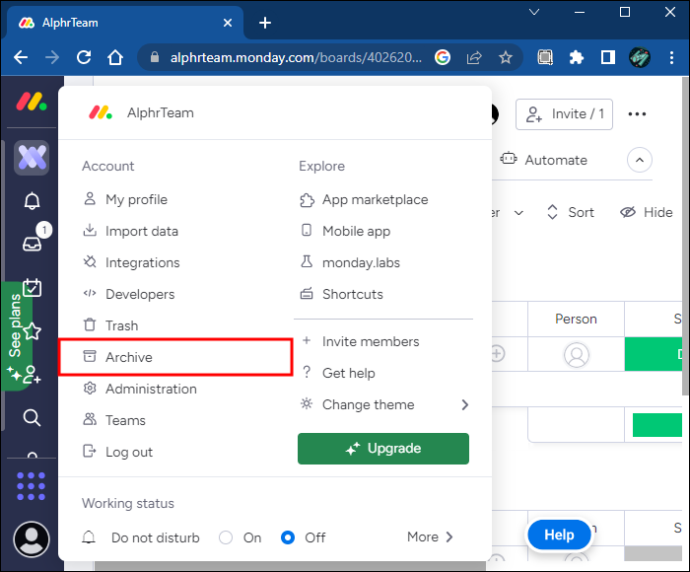Click Google icon in address bar
The image size is (690, 572).
442,57
